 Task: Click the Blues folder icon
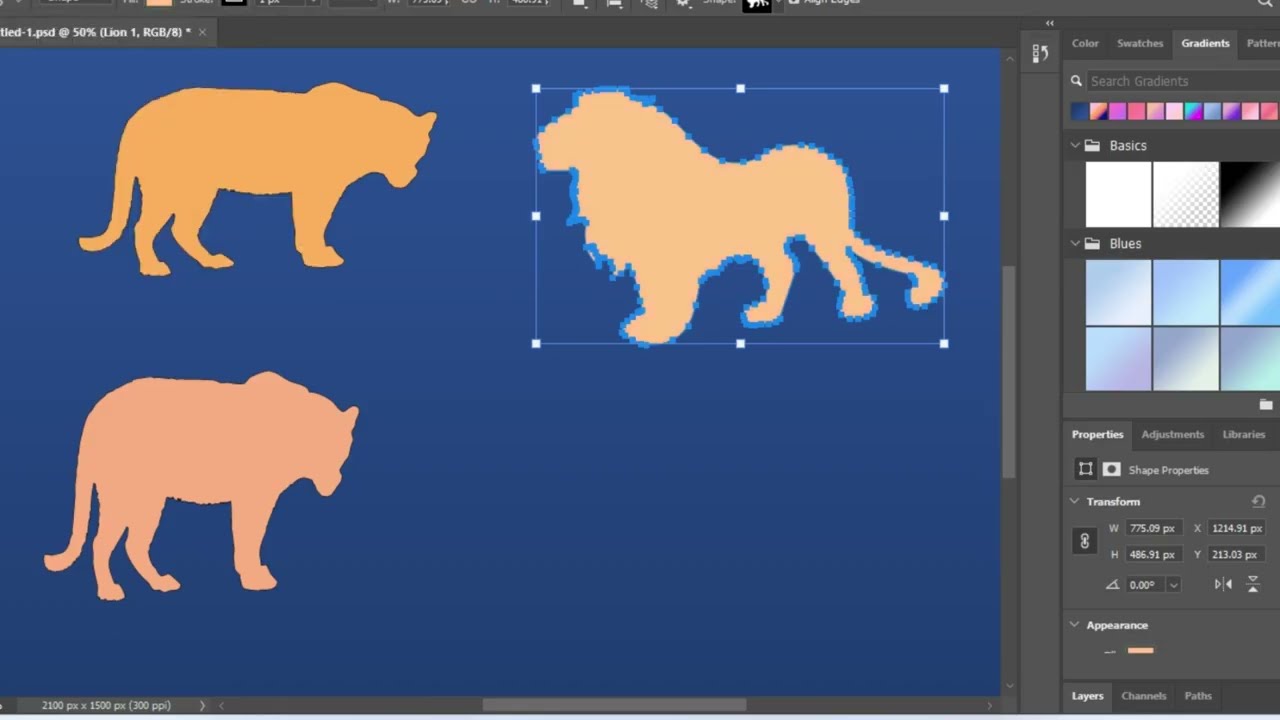coord(1092,243)
